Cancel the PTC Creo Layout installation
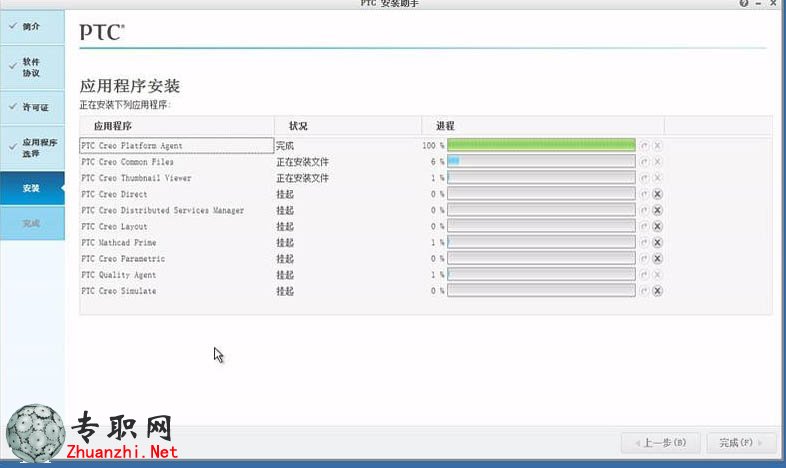 657,226
